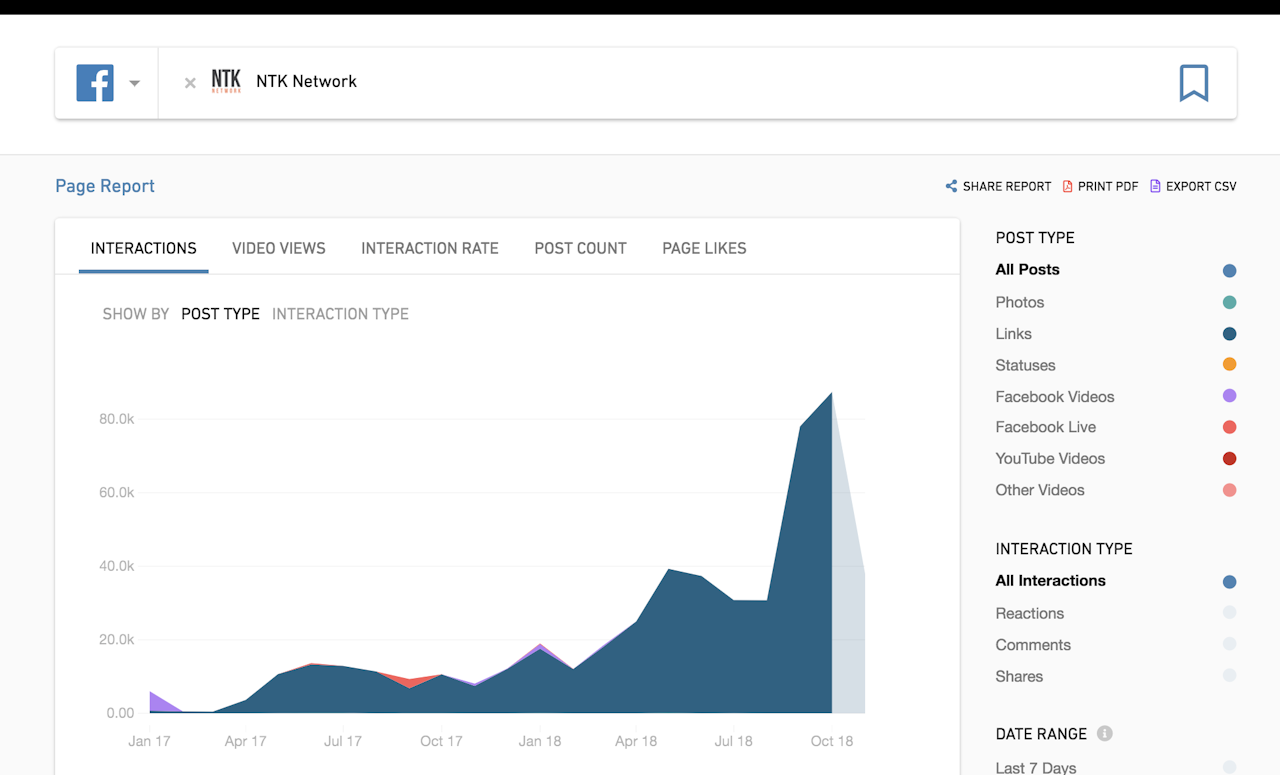Open the Page Likes tab

(x=704, y=248)
